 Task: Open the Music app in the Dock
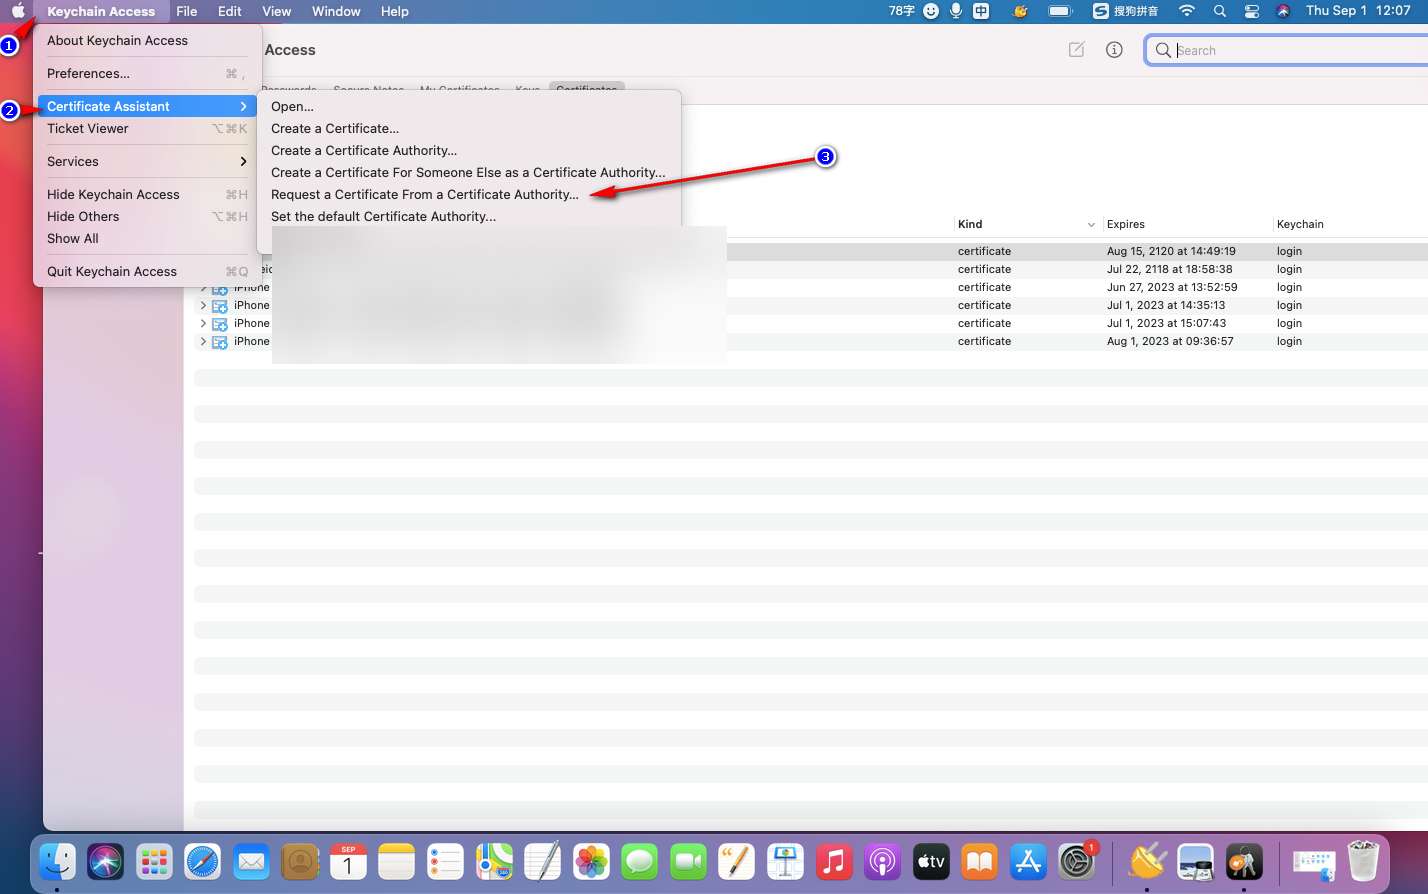833,861
